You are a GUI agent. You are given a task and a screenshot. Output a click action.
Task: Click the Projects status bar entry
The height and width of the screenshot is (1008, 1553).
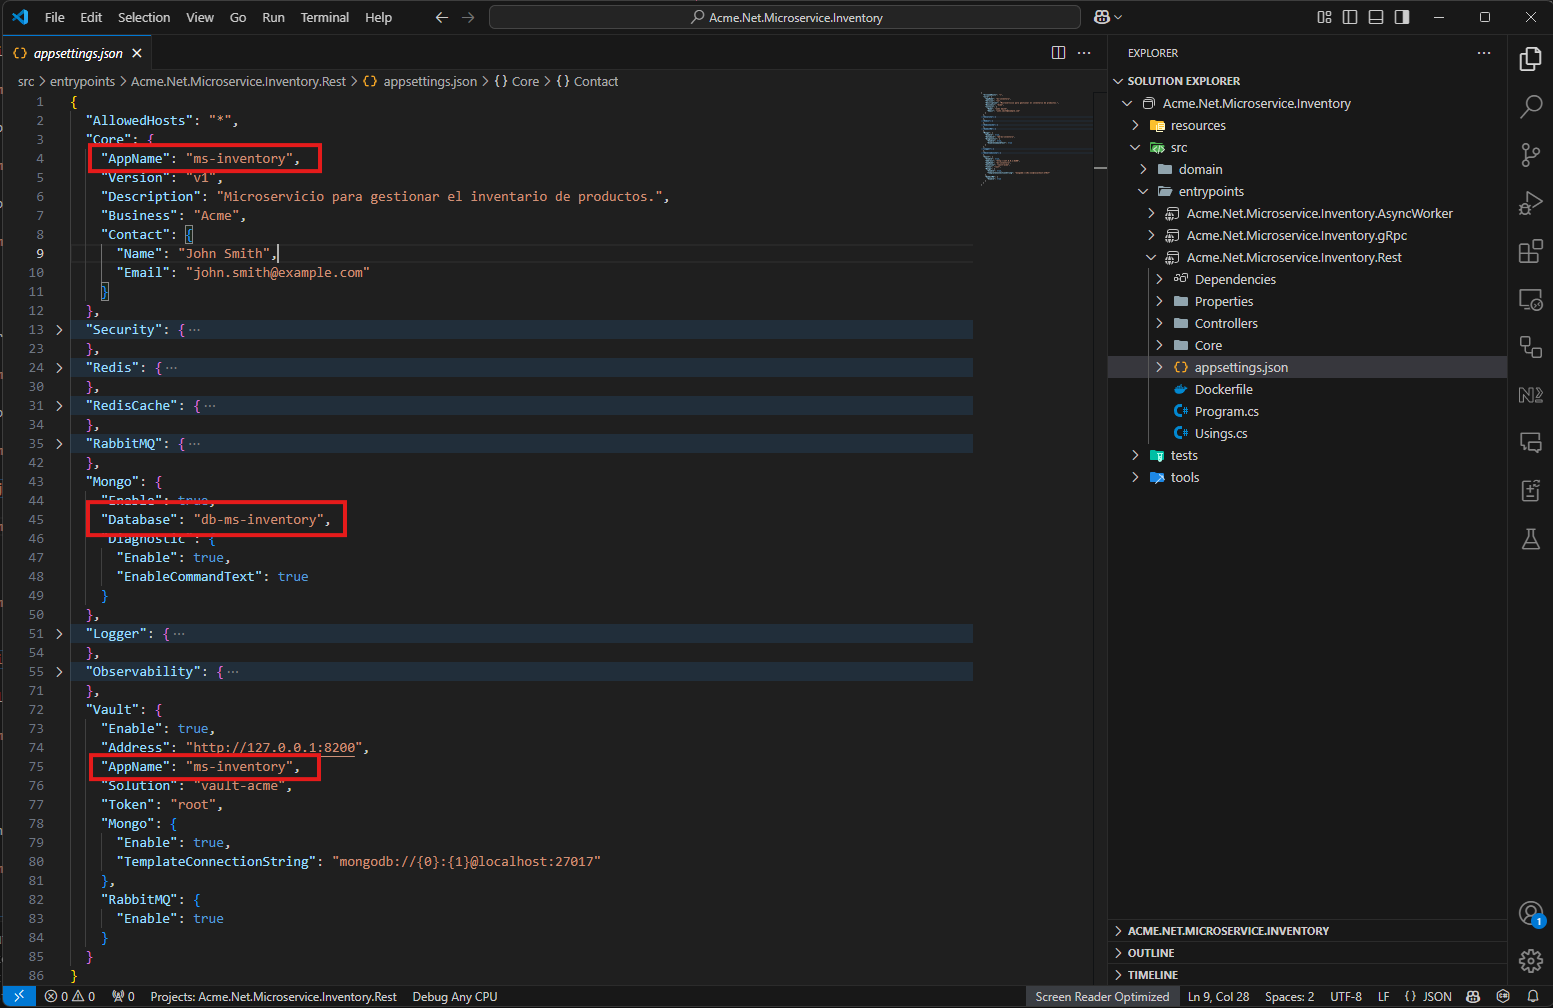click(x=273, y=996)
